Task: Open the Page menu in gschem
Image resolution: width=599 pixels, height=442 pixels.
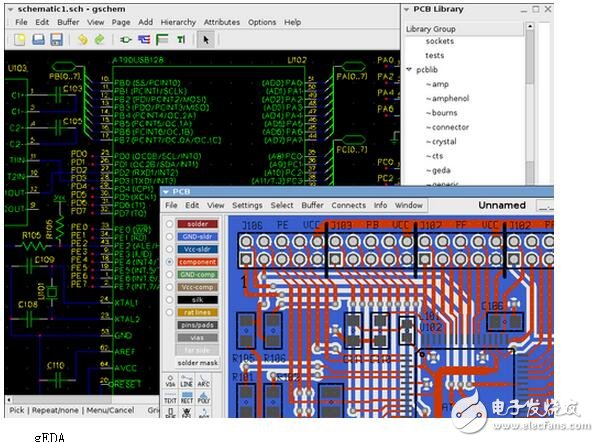Action: [x=121, y=22]
